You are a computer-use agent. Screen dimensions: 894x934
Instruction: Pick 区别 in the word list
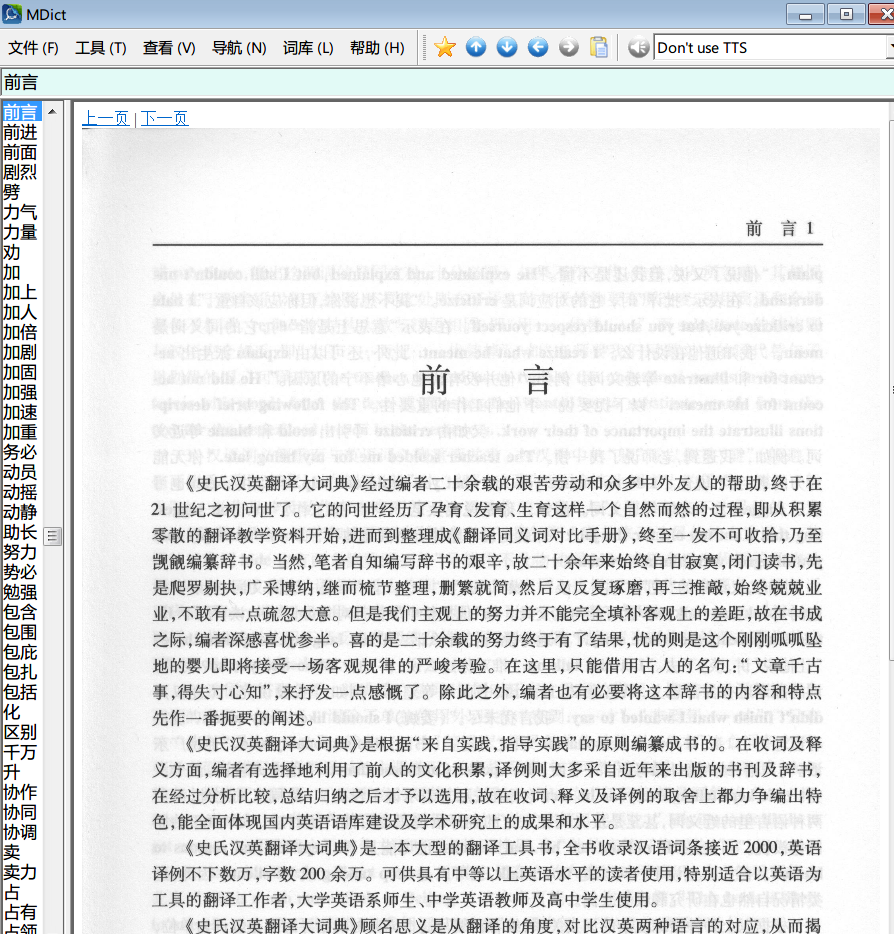point(20,731)
